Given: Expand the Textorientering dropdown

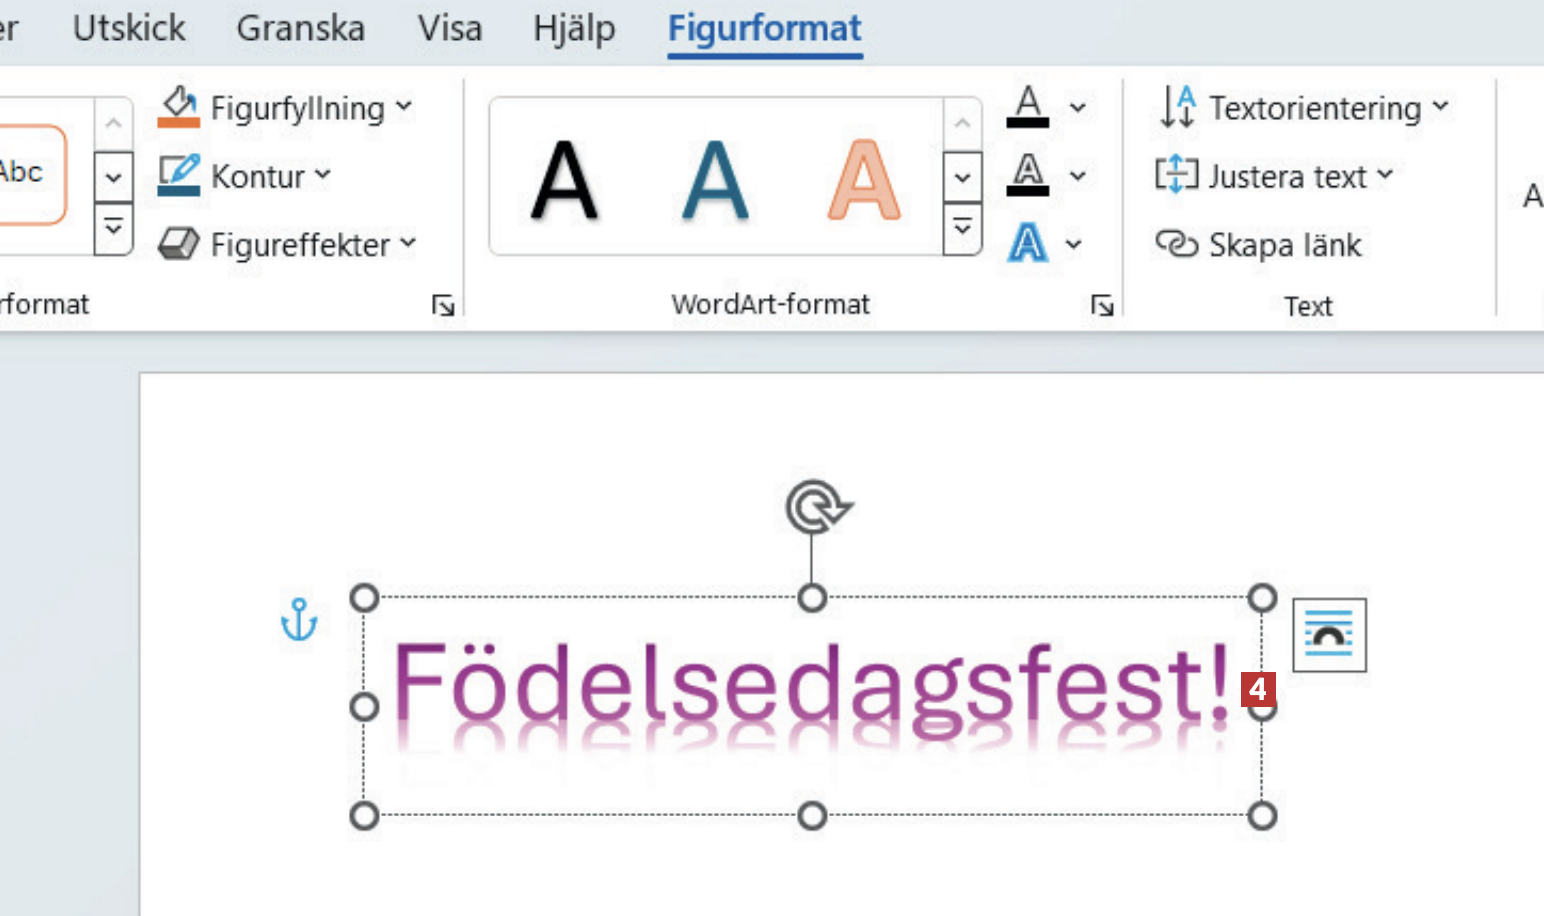Looking at the screenshot, I should click(1440, 106).
